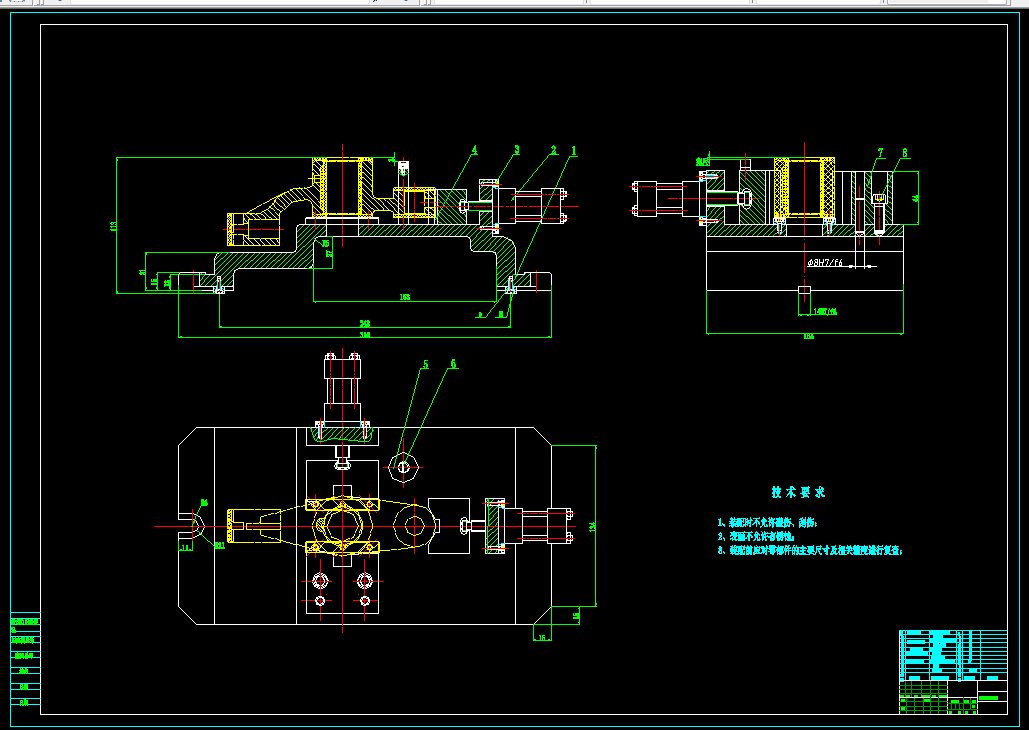Select part balloon number 7
The height and width of the screenshot is (730, 1029).
[881, 153]
